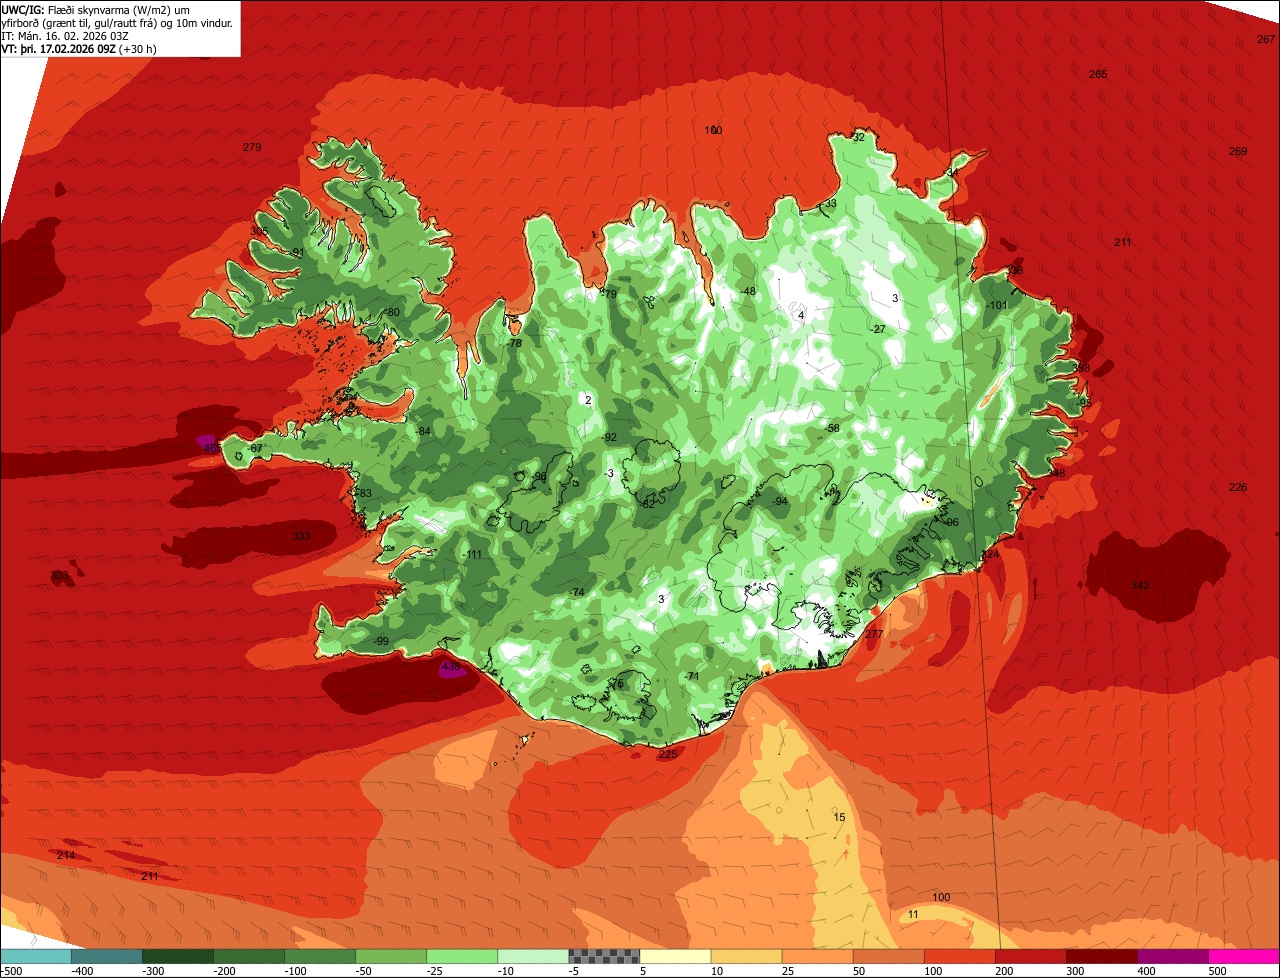Click the map value -58
The height and width of the screenshot is (978, 1280).
point(832,428)
